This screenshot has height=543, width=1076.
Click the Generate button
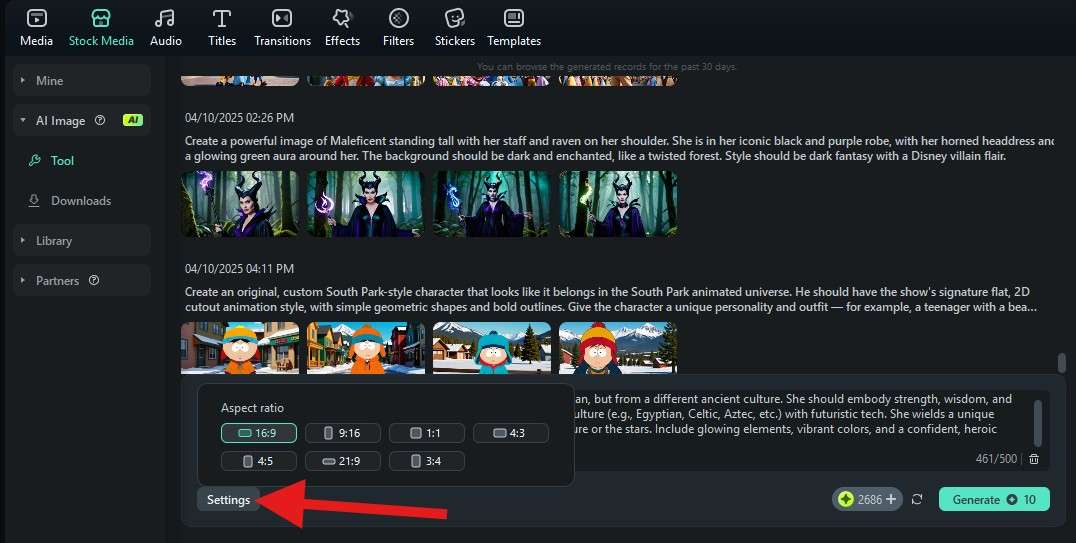[994, 500]
